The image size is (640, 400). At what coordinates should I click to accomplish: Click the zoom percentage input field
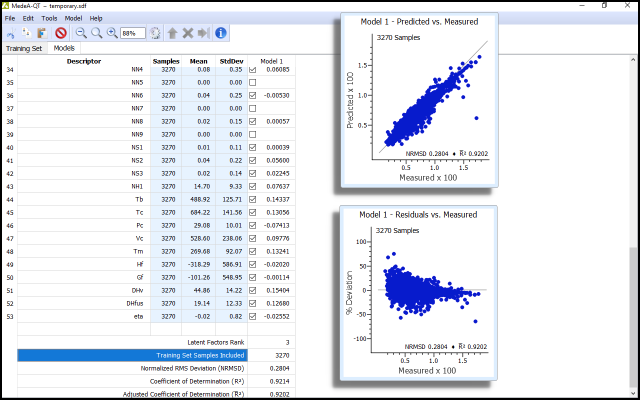133,33
